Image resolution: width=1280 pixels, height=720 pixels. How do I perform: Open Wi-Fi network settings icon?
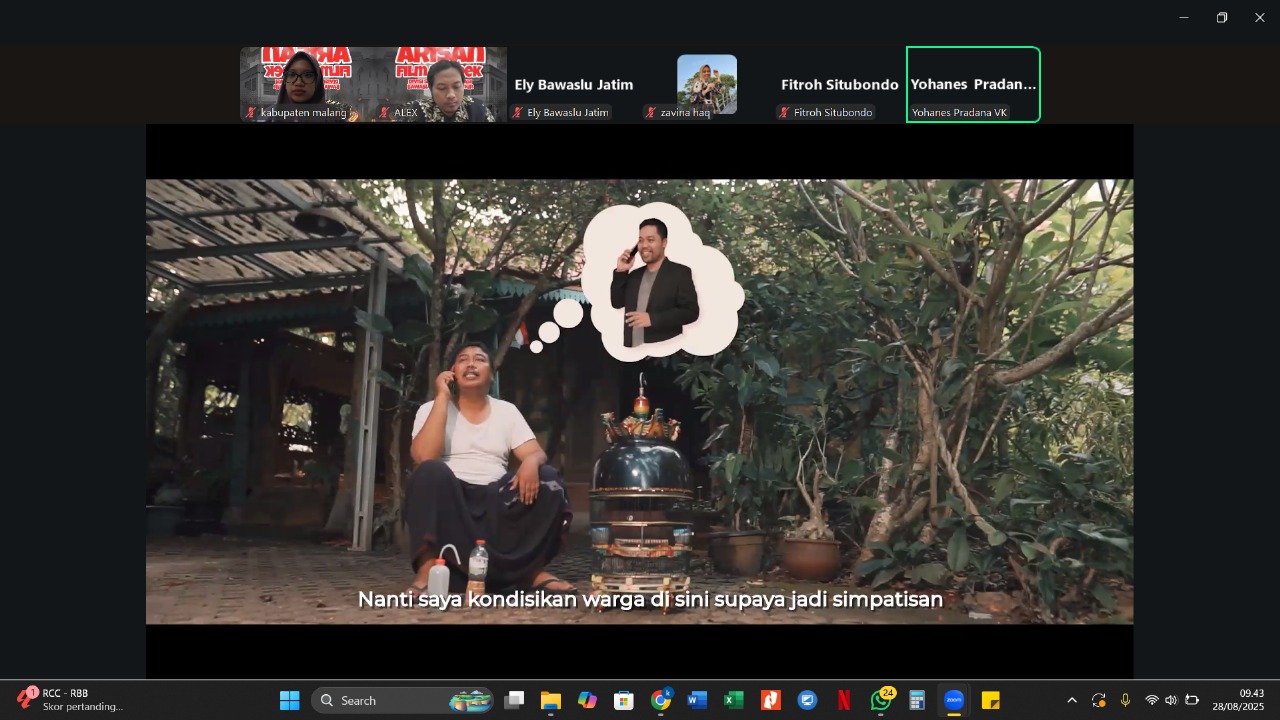[x=1152, y=700]
